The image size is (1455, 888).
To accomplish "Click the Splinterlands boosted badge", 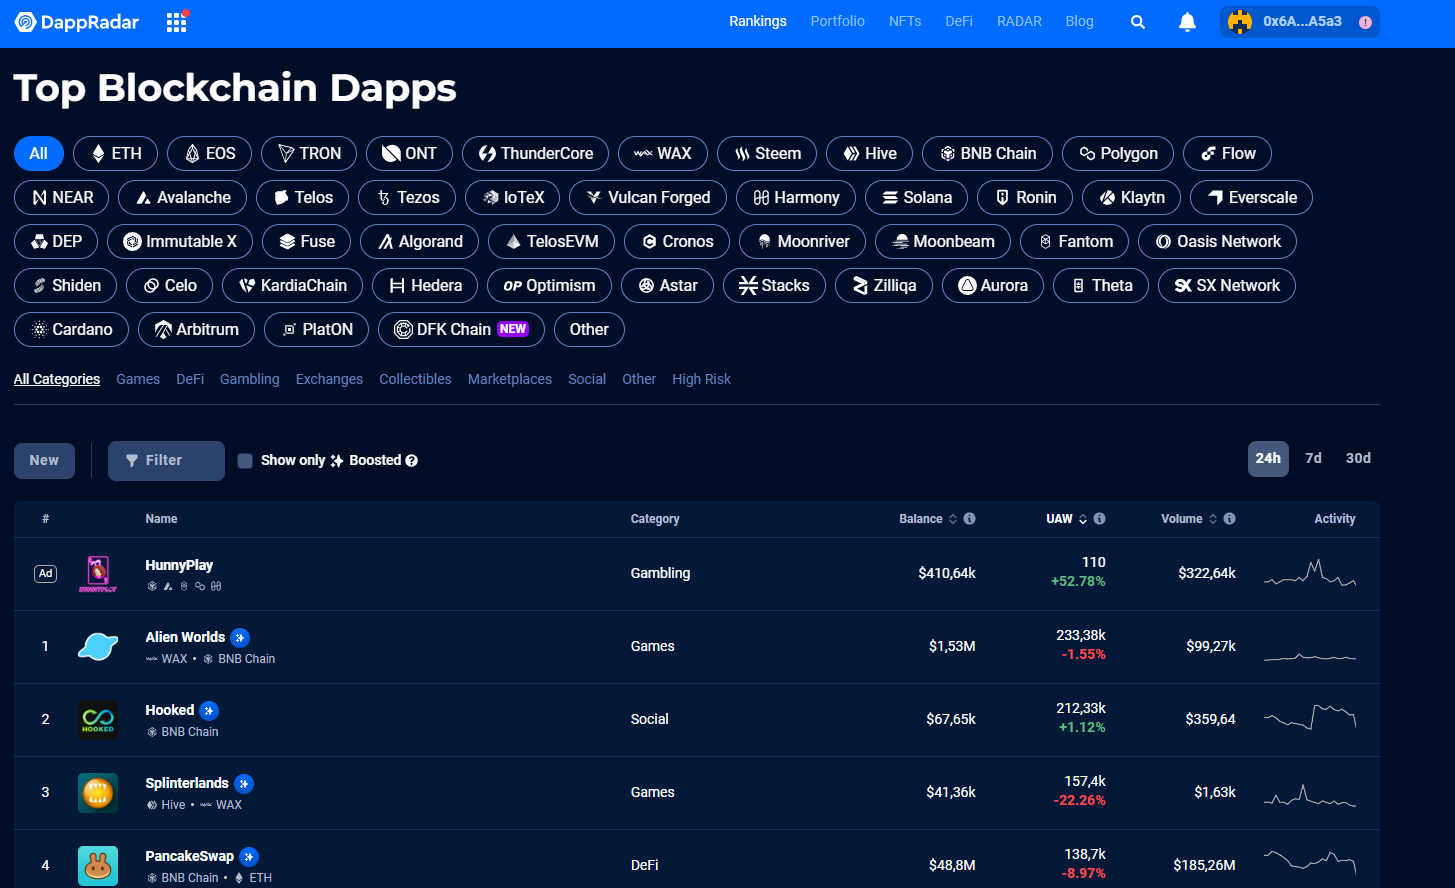I will pyautogui.click(x=244, y=783).
